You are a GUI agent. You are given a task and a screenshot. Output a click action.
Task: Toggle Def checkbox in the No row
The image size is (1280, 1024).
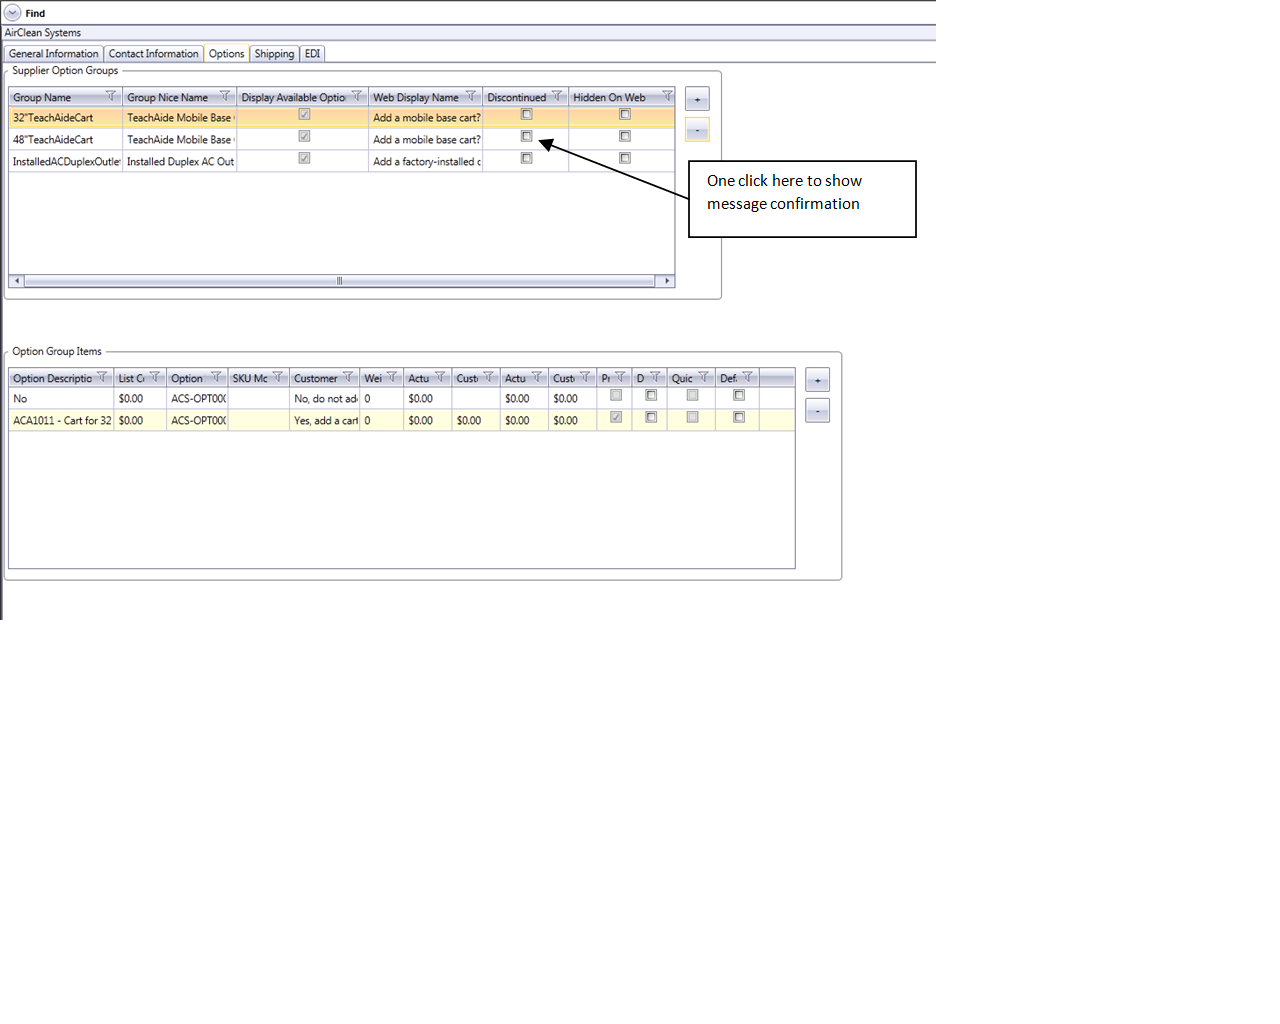[x=739, y=396]
